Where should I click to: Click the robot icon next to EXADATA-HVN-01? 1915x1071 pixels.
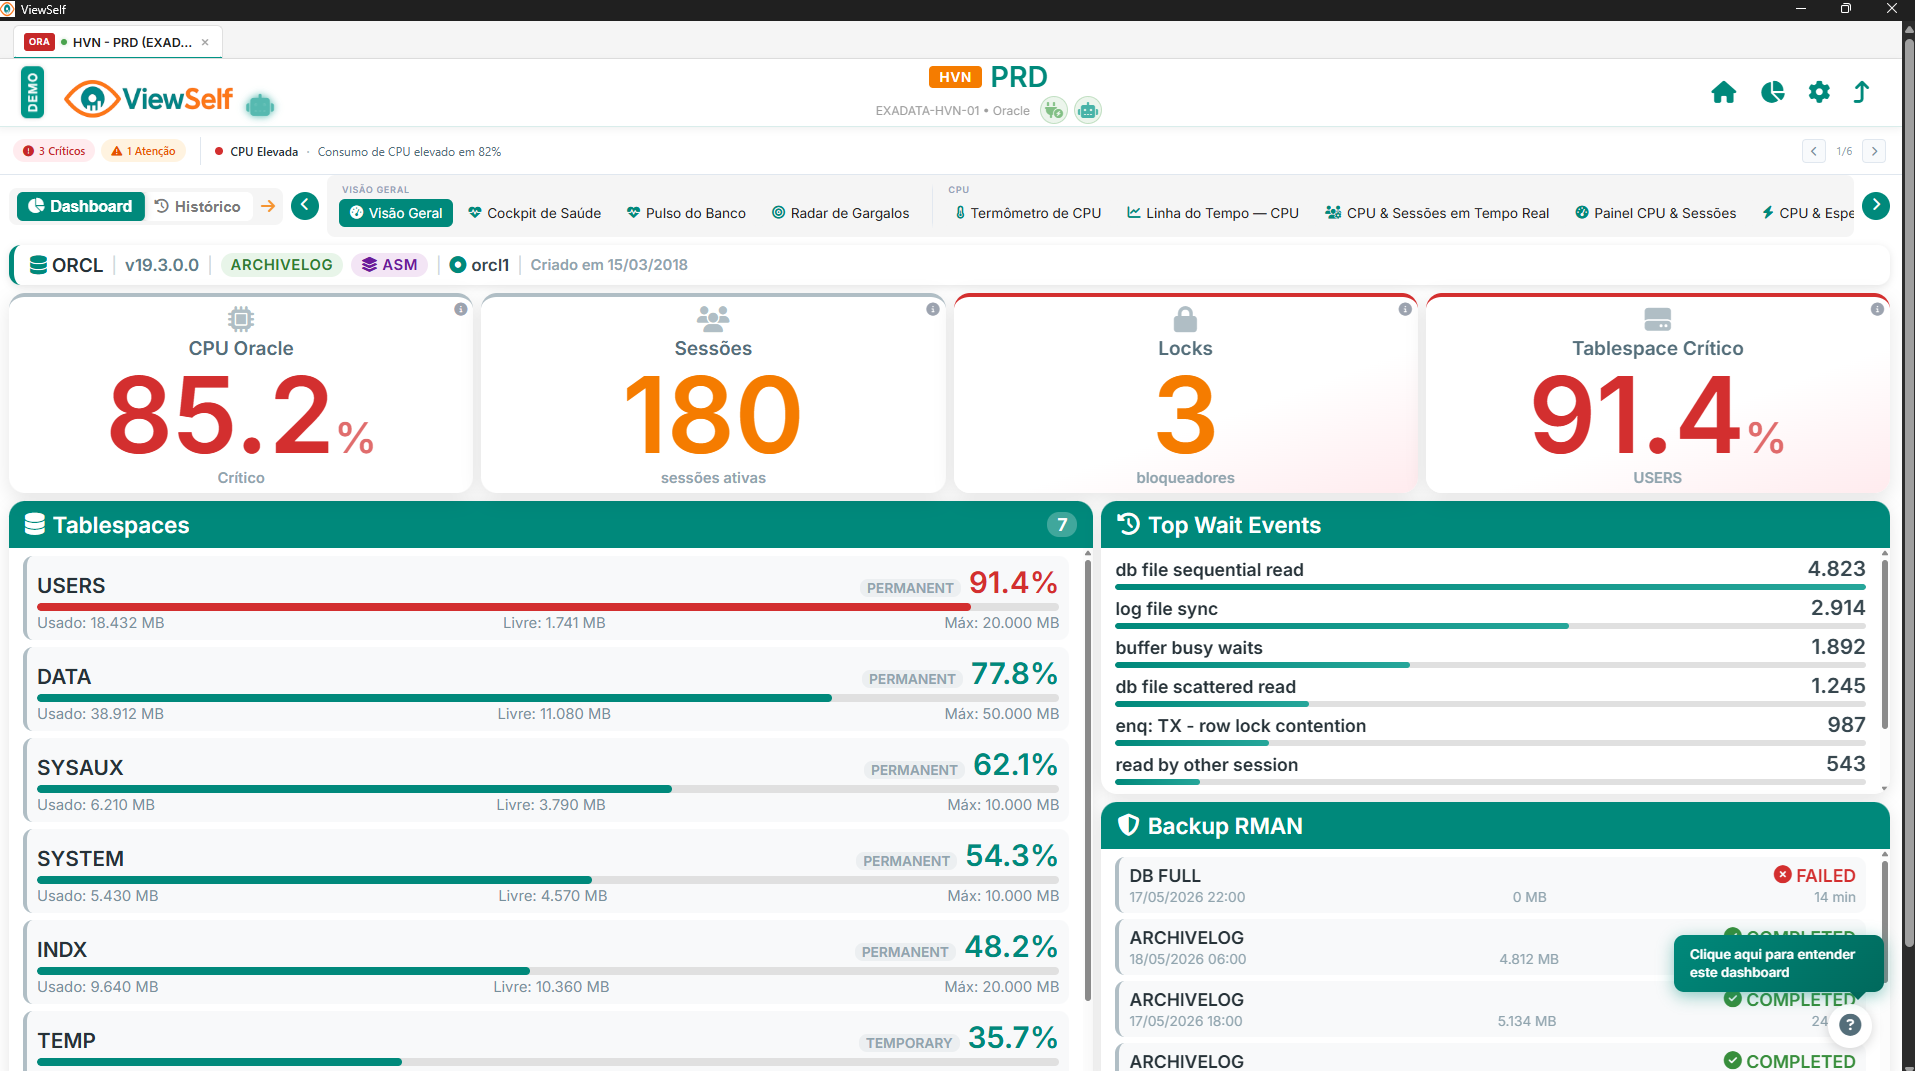pyautogui.click(x=1088, y=110)
